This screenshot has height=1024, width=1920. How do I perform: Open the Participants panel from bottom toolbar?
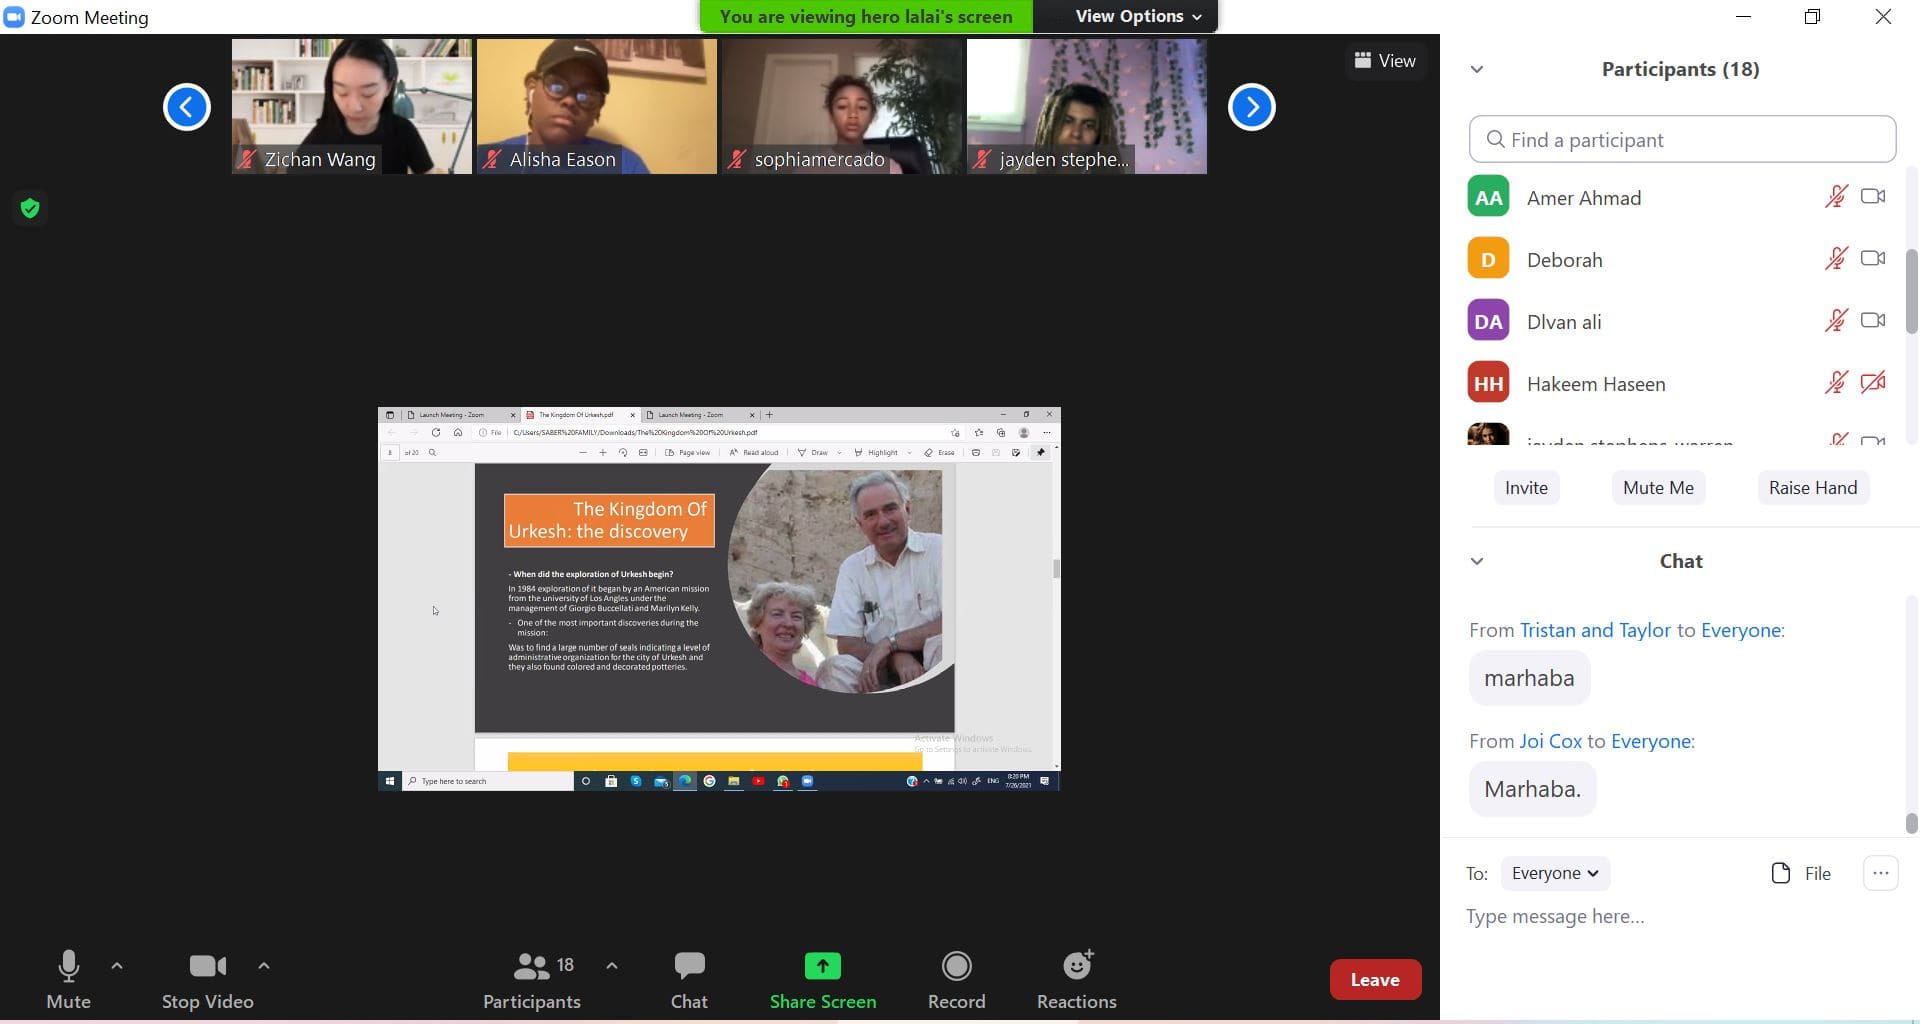click(x=532, y=980)
